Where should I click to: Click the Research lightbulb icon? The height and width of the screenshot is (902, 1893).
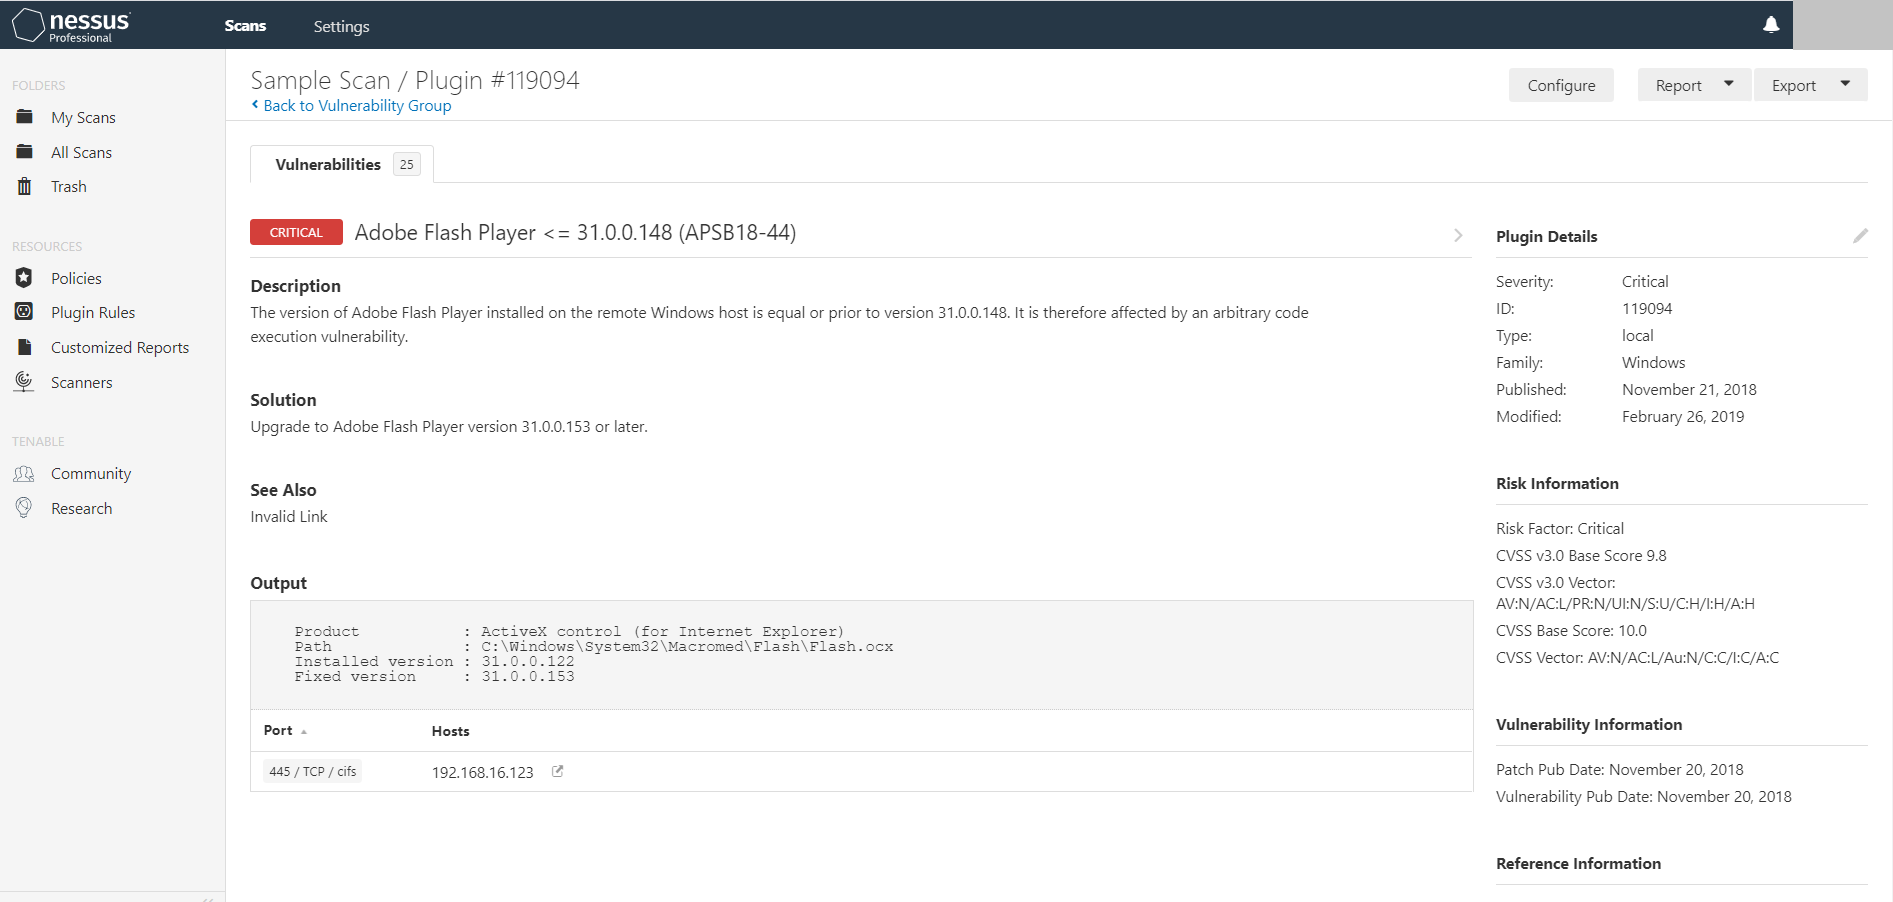point(25,508)
